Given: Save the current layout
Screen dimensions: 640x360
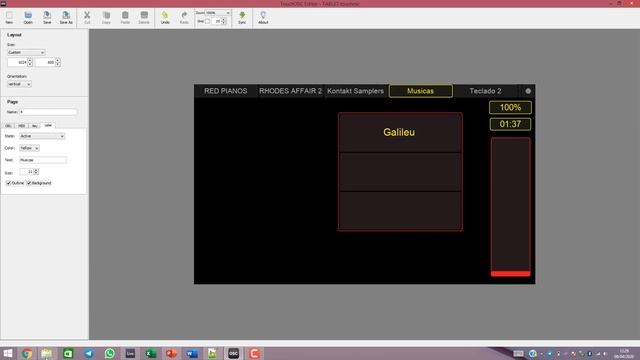Looking at the screenshot, I should coord(47,18).
